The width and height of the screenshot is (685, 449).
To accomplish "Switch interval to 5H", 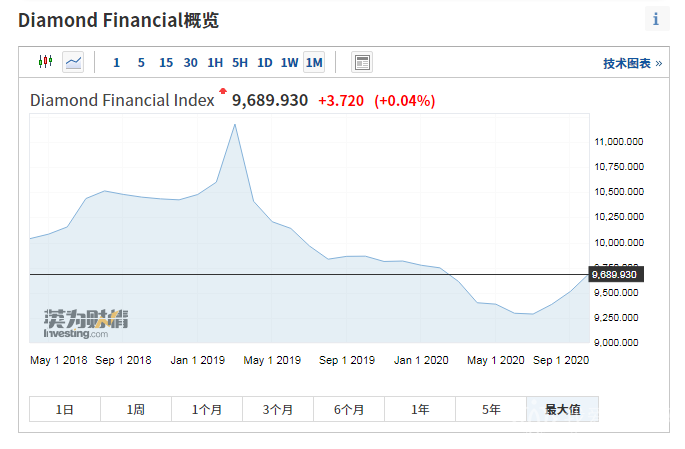I will coord(240,63).
